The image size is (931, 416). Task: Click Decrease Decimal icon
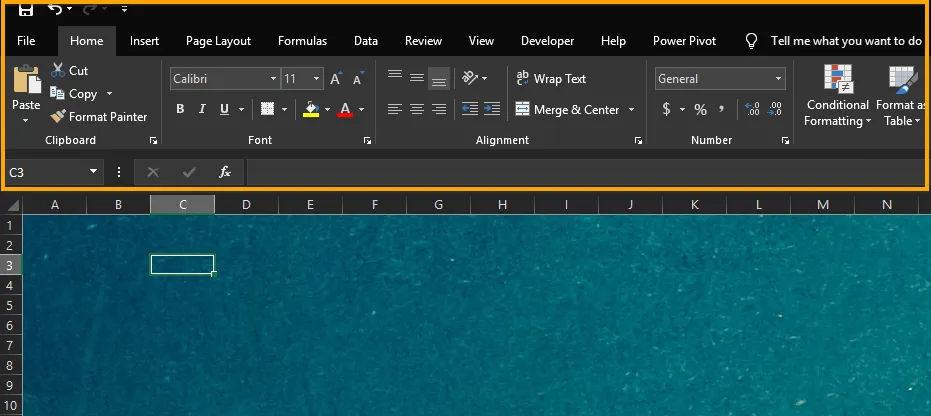point(774,109)
